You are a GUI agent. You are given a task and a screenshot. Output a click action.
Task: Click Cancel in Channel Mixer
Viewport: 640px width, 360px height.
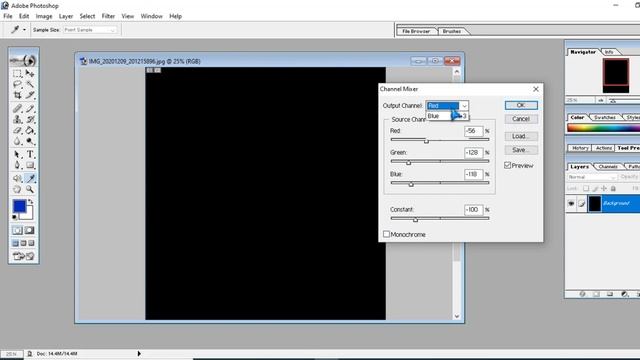click(521, 119)
